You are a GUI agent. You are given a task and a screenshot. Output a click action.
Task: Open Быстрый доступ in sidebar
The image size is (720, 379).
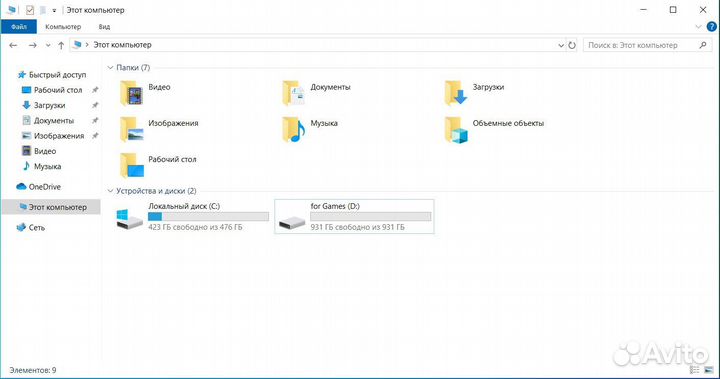[51, 74]
